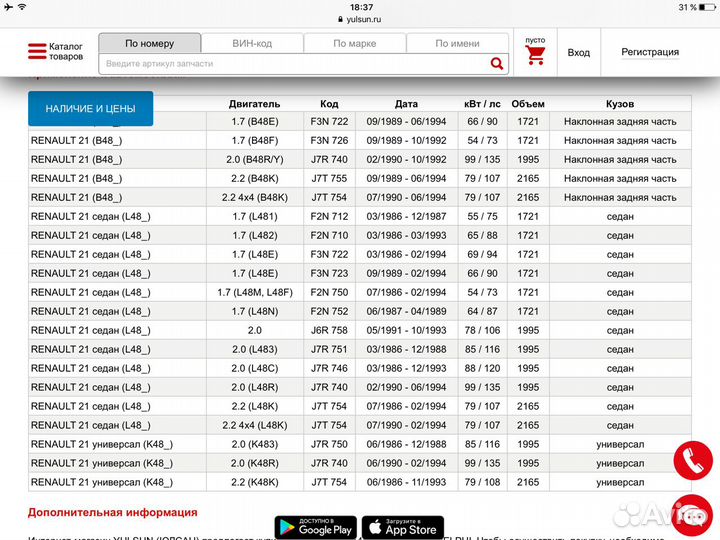720x540 pixels.
Task: Open the Google Play store badge
Action: (314, 526)
